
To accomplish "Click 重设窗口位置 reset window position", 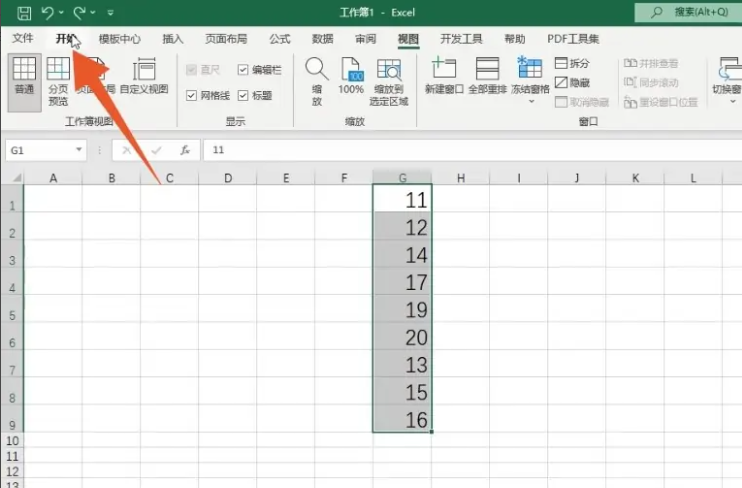I will point(661,102).
